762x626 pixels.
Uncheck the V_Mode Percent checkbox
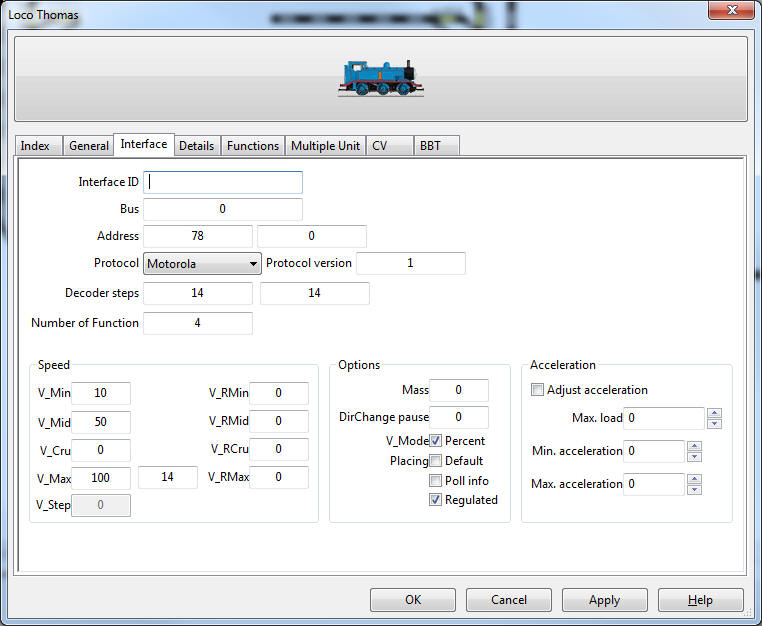(435, 441)
